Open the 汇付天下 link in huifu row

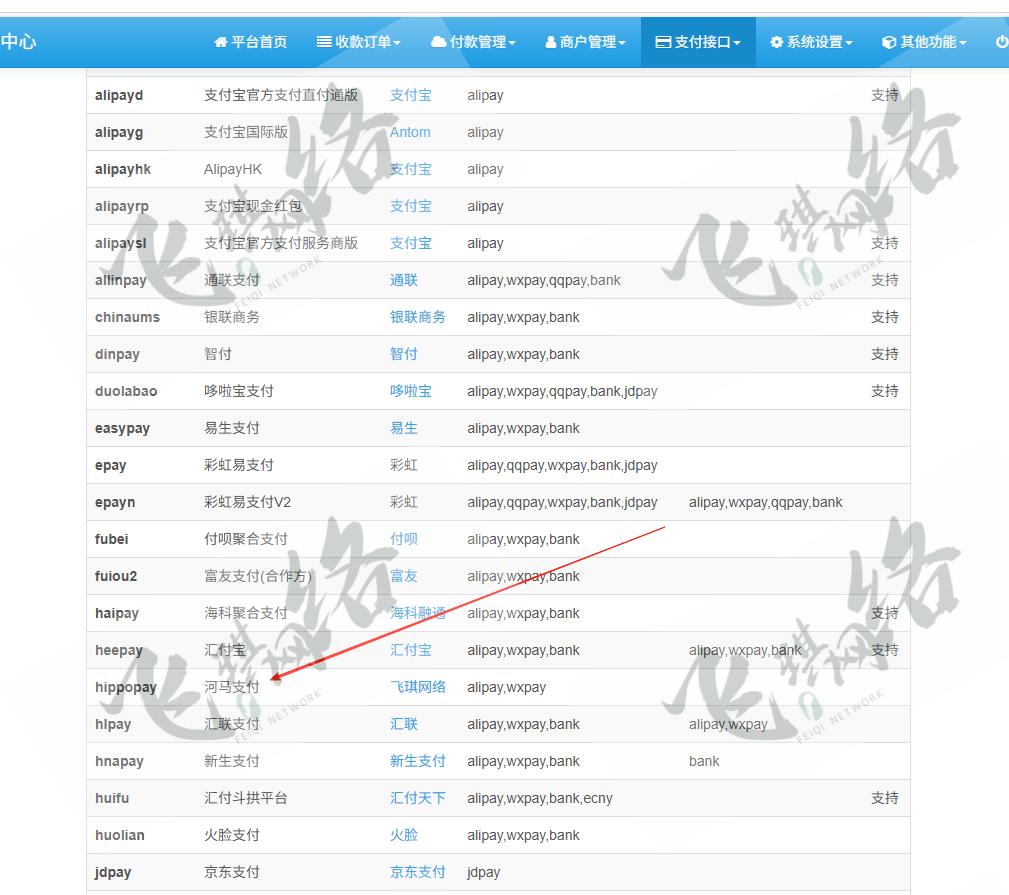[418, 798]
